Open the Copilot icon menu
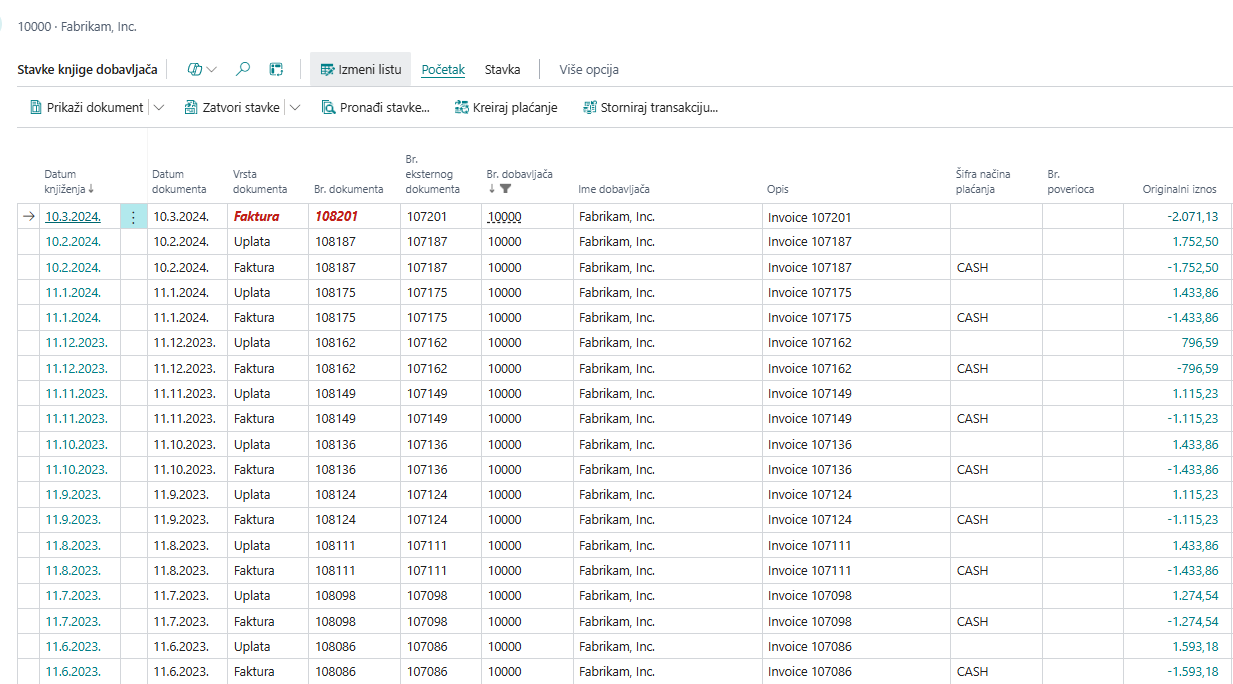Viewport: 1233px width, 684px height. point(202,69)
